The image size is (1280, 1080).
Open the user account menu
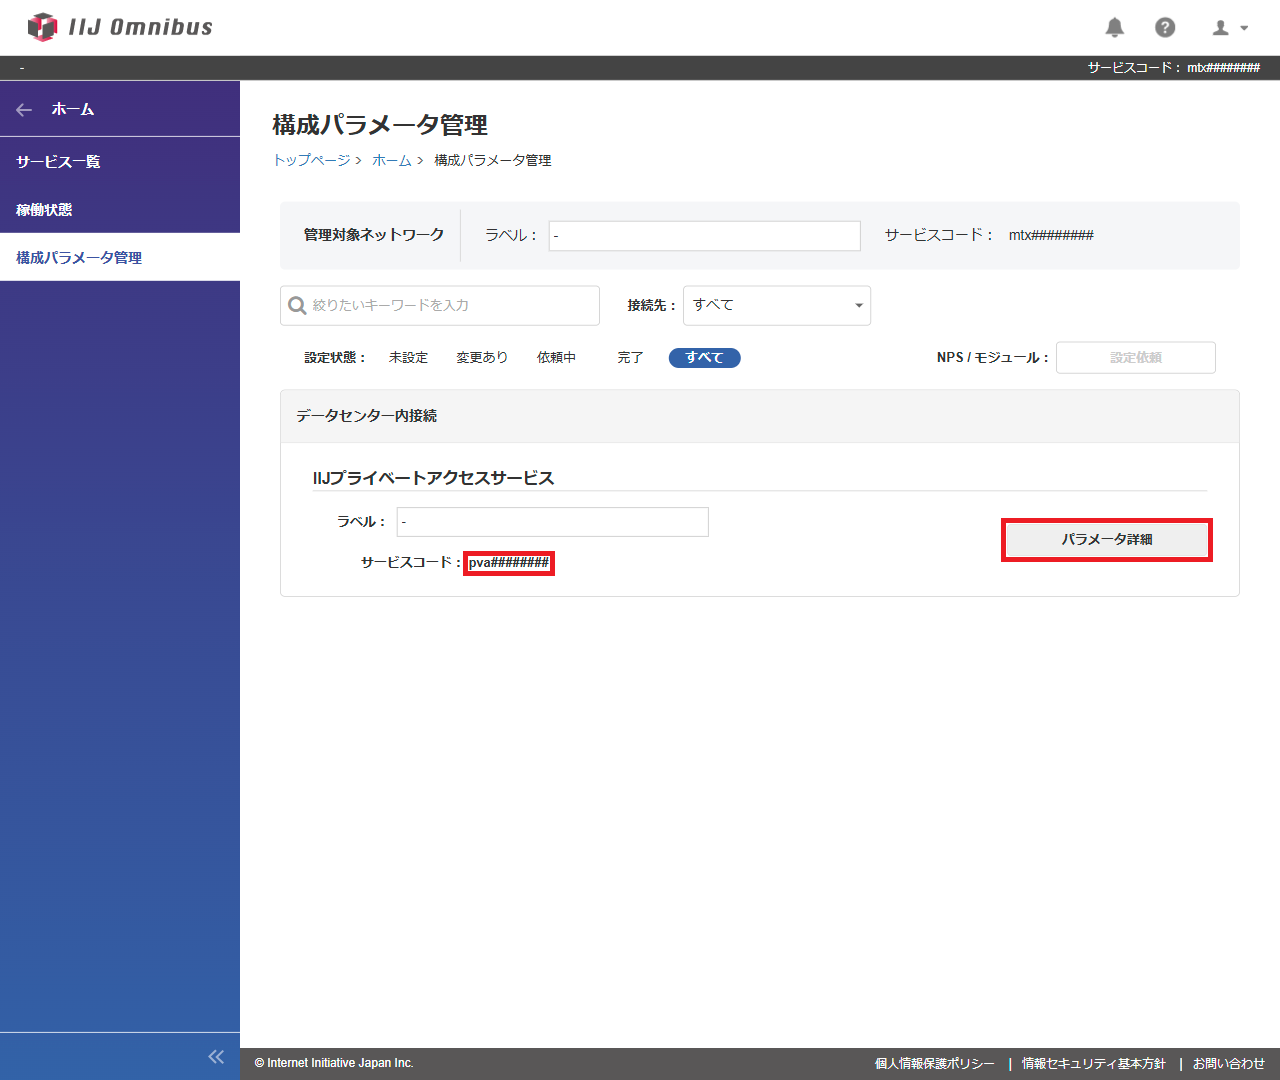(1230, 28)
